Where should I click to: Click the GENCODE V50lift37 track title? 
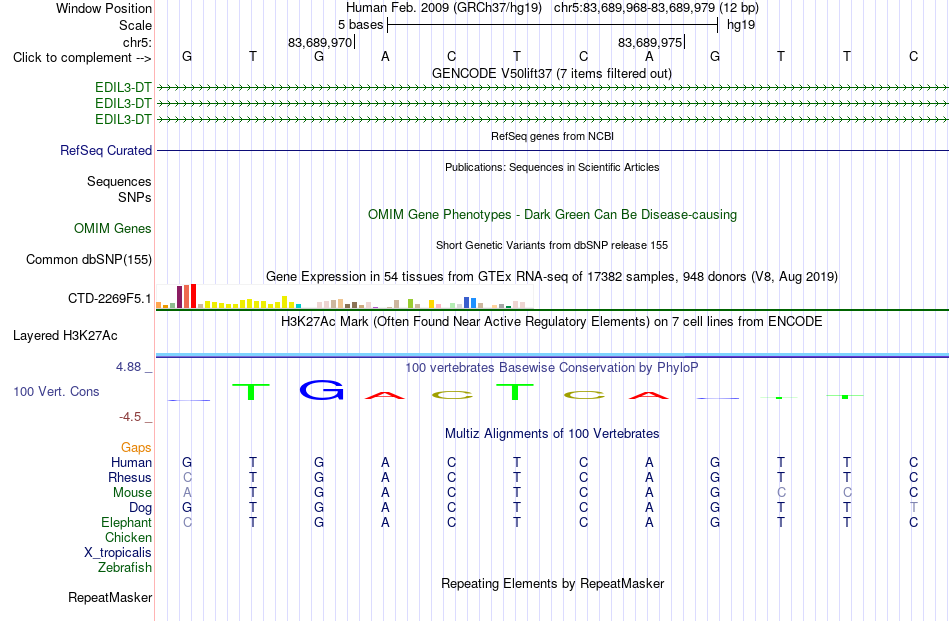point(552,73)
